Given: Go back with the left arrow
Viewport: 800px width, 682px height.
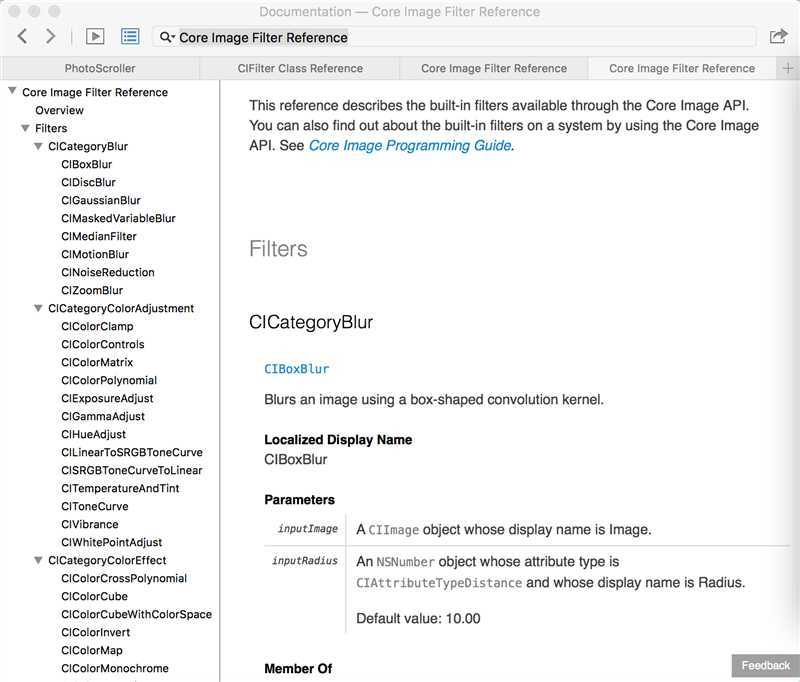Looking at the screenshot, I should (22, 36).
